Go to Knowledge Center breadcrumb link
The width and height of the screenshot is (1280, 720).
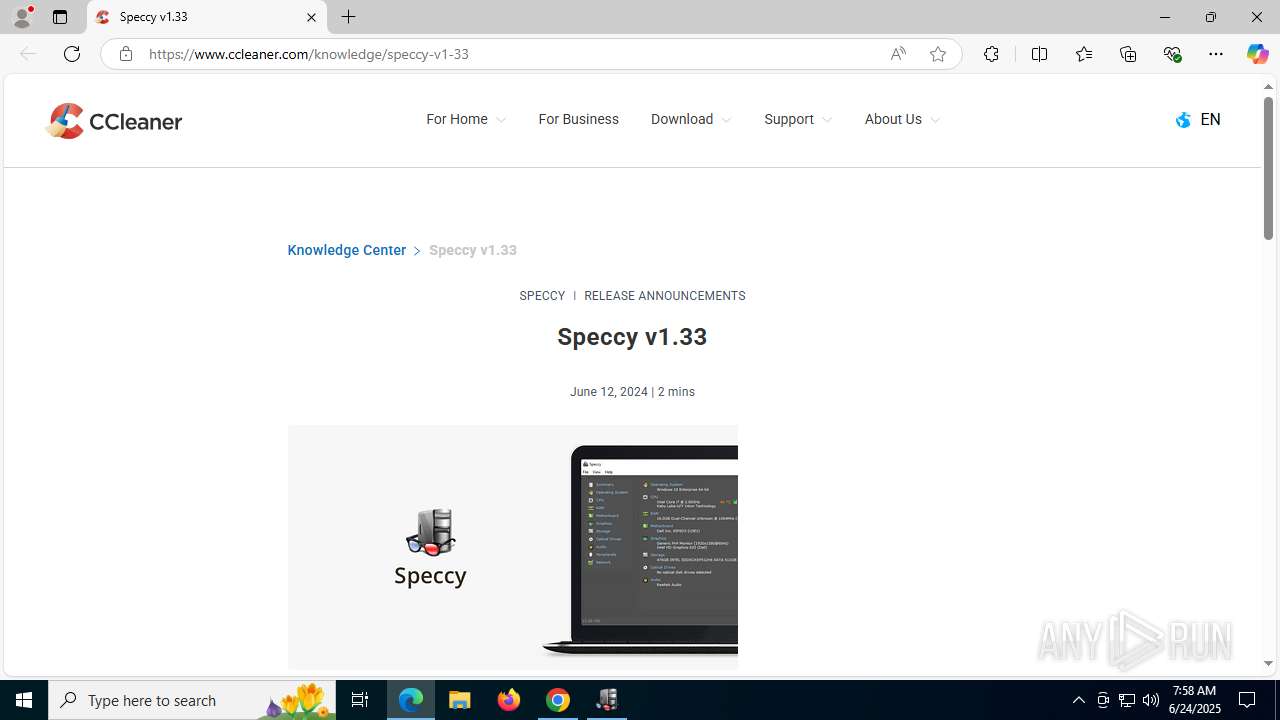coord(346,250)
